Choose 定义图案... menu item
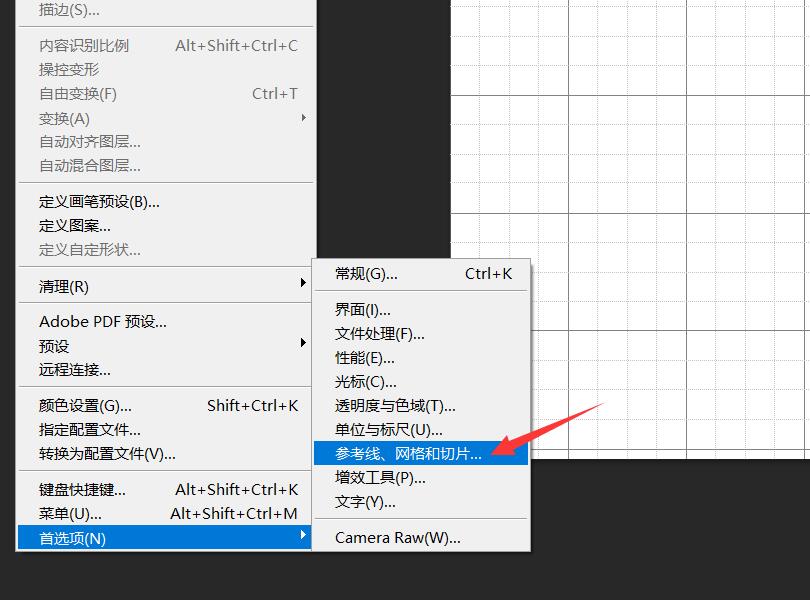 [x=166, y=226]
